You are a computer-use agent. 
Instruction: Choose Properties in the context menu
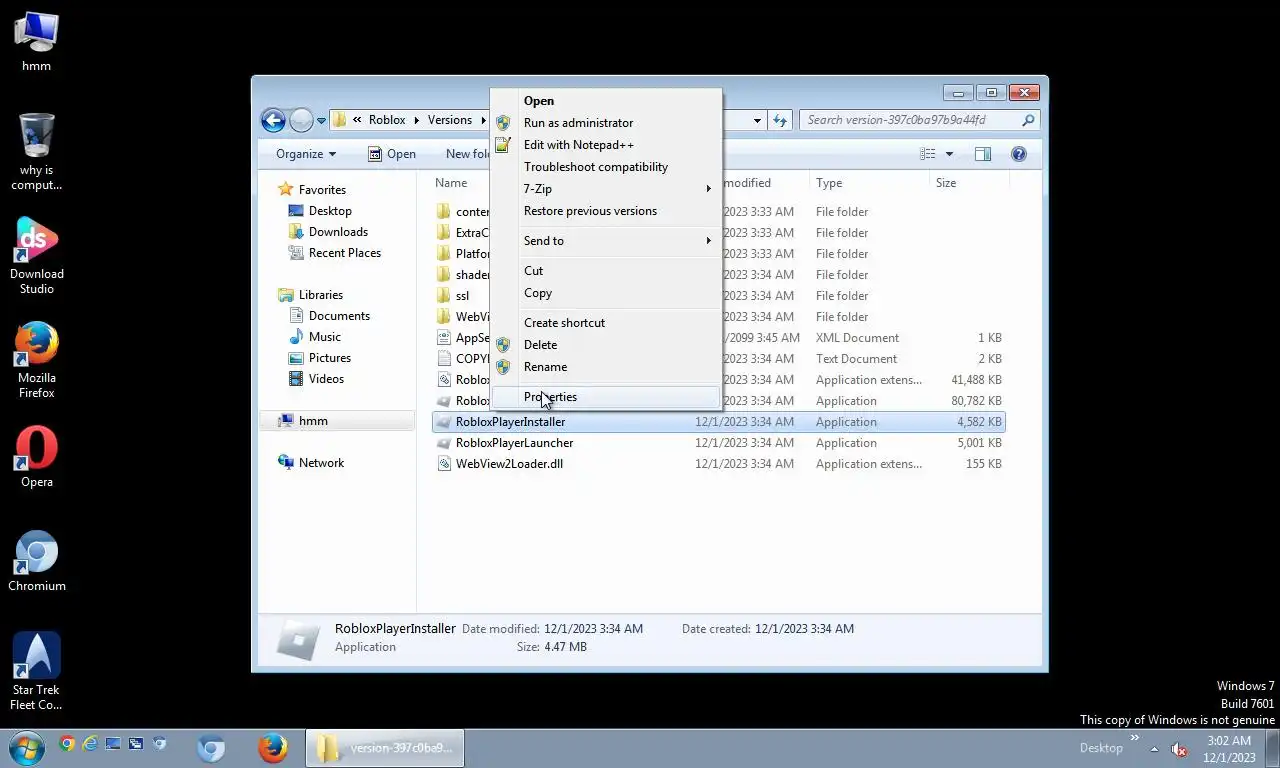pos(605,397)
